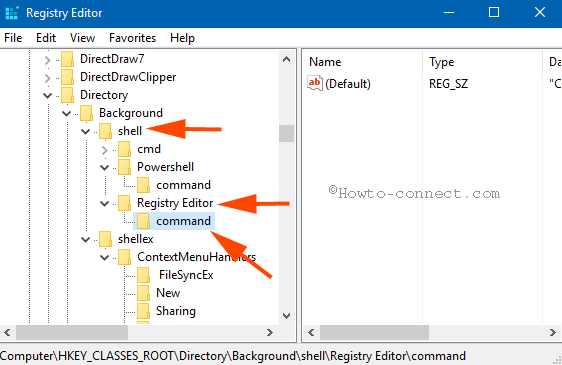Viewport: 562px width, 365px height.
Task: Click the tree pane scroll right arrow
Action: (x=270, y=332)
